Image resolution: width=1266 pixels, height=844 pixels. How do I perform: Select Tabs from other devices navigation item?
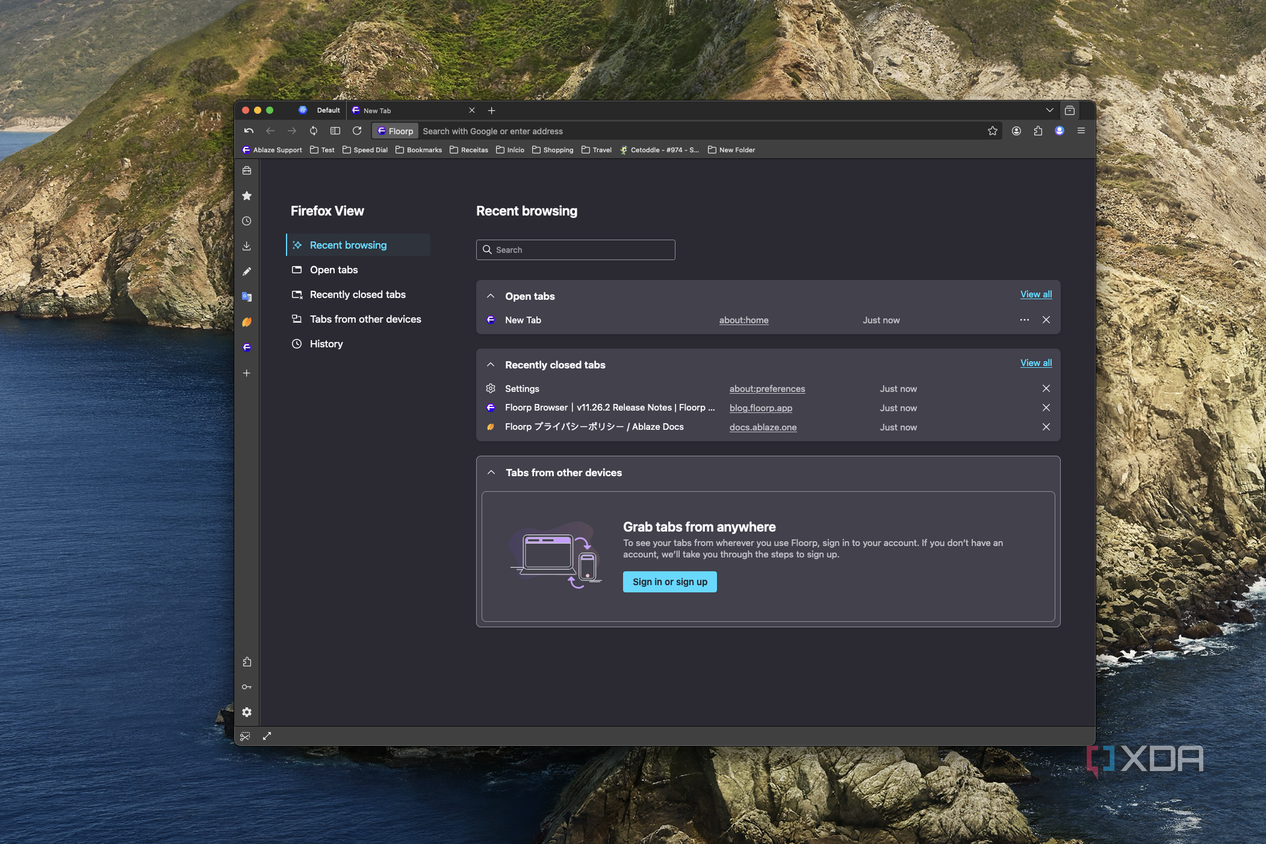(x=358, y=319)
